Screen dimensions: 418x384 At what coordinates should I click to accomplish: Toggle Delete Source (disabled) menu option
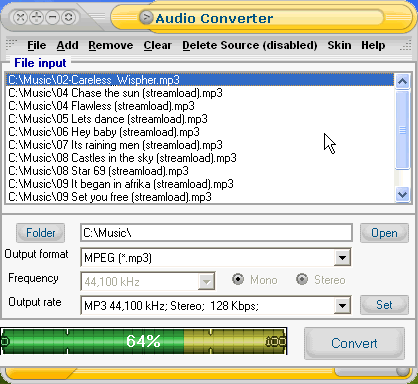click(x=250, y=45)
